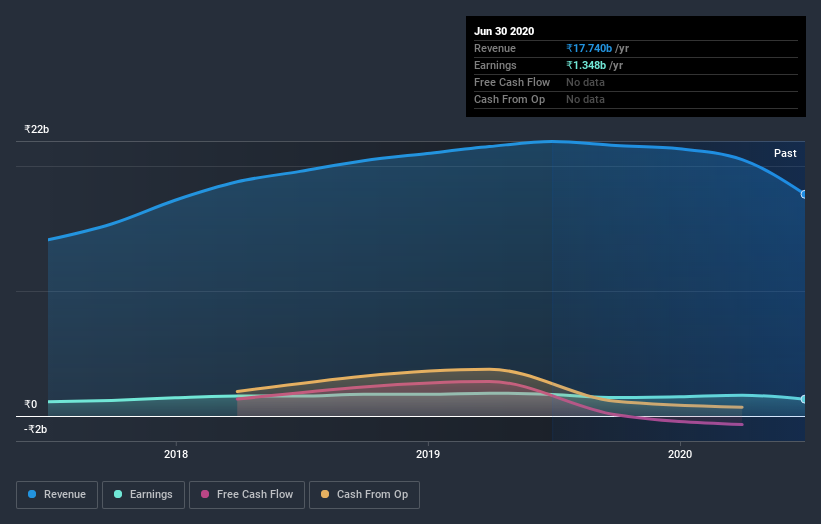The height and width of the screenshot is (524, 821).
Task: Click the -₹2b y-axis label
Action: coord(35,429)
